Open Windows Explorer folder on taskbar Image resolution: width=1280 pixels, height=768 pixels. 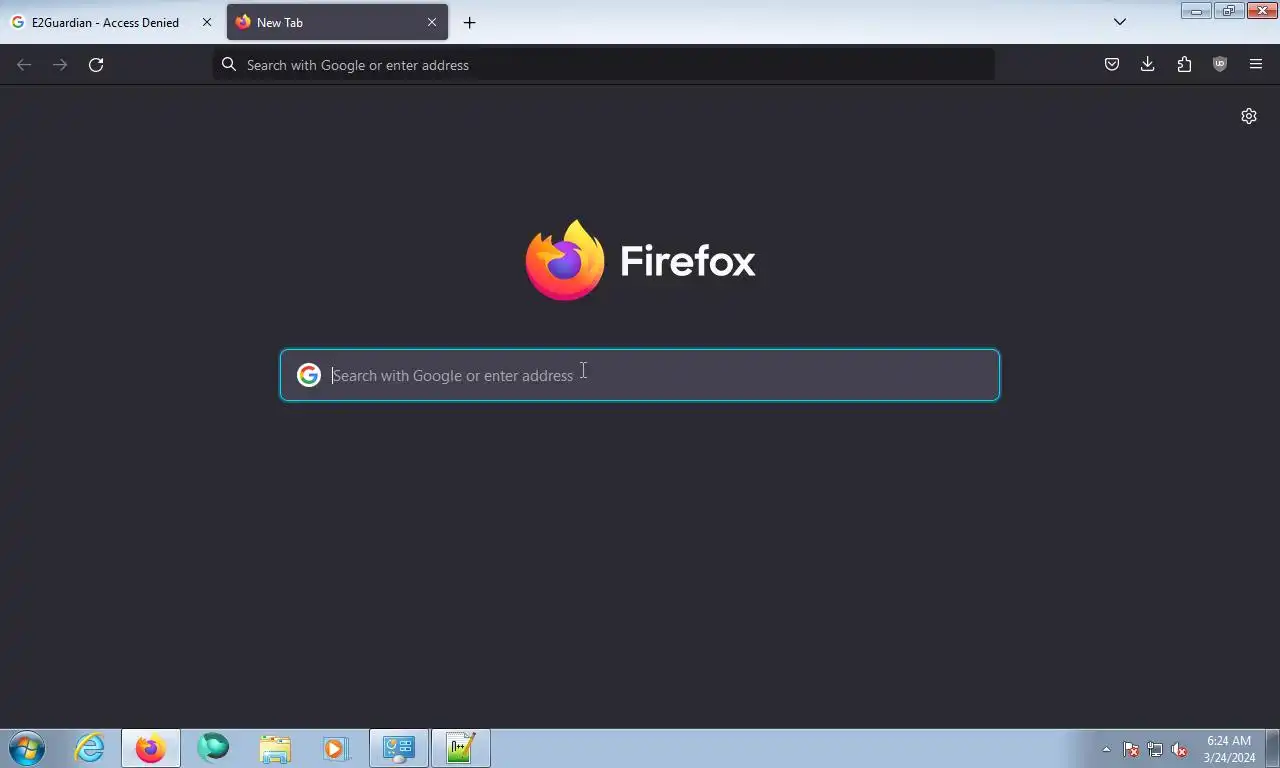click(275, 748)
